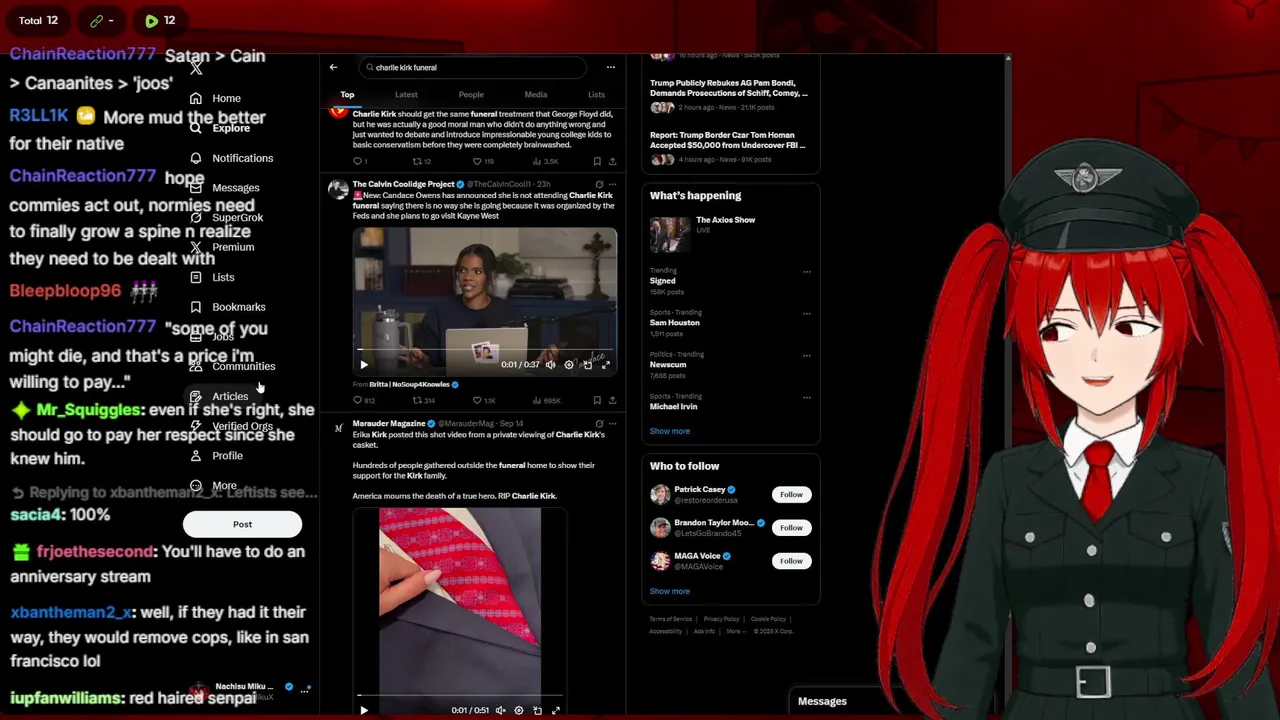The image size is (1280, 720).
Task: Open picture-in-picture on Candace Owens video
Action: 587,365
